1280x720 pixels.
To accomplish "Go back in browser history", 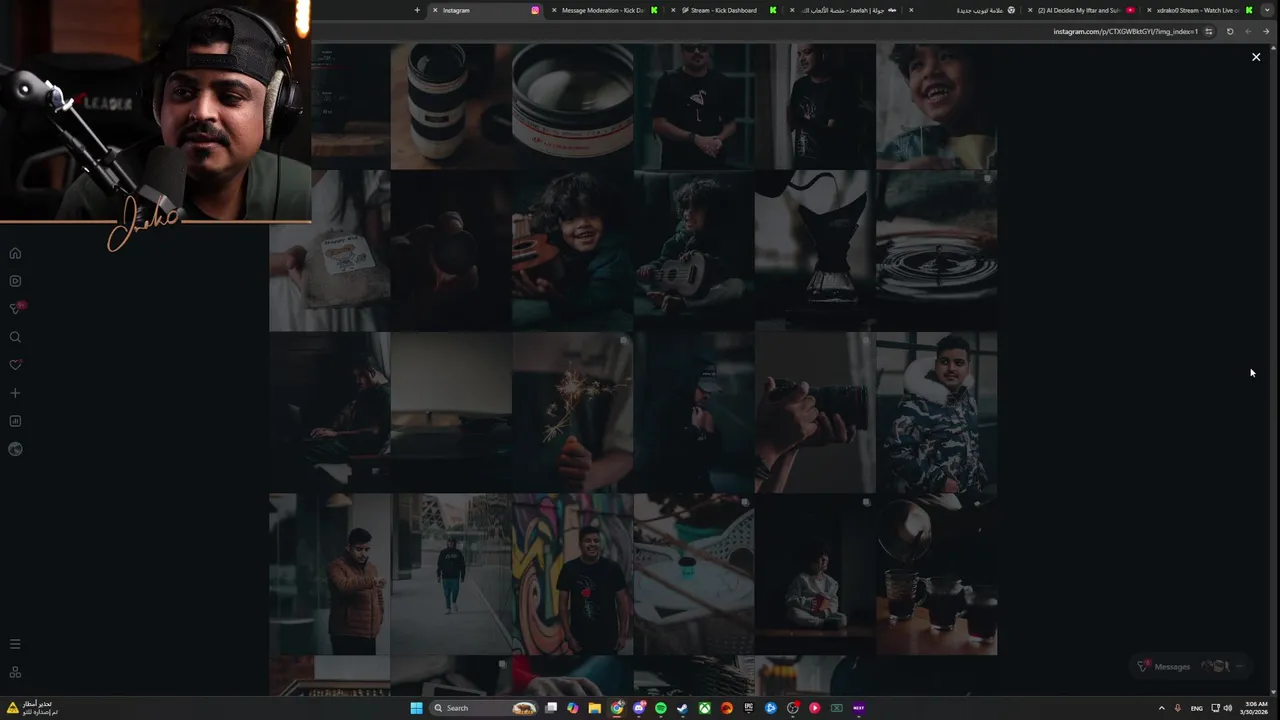I will tap(1266, 31).
